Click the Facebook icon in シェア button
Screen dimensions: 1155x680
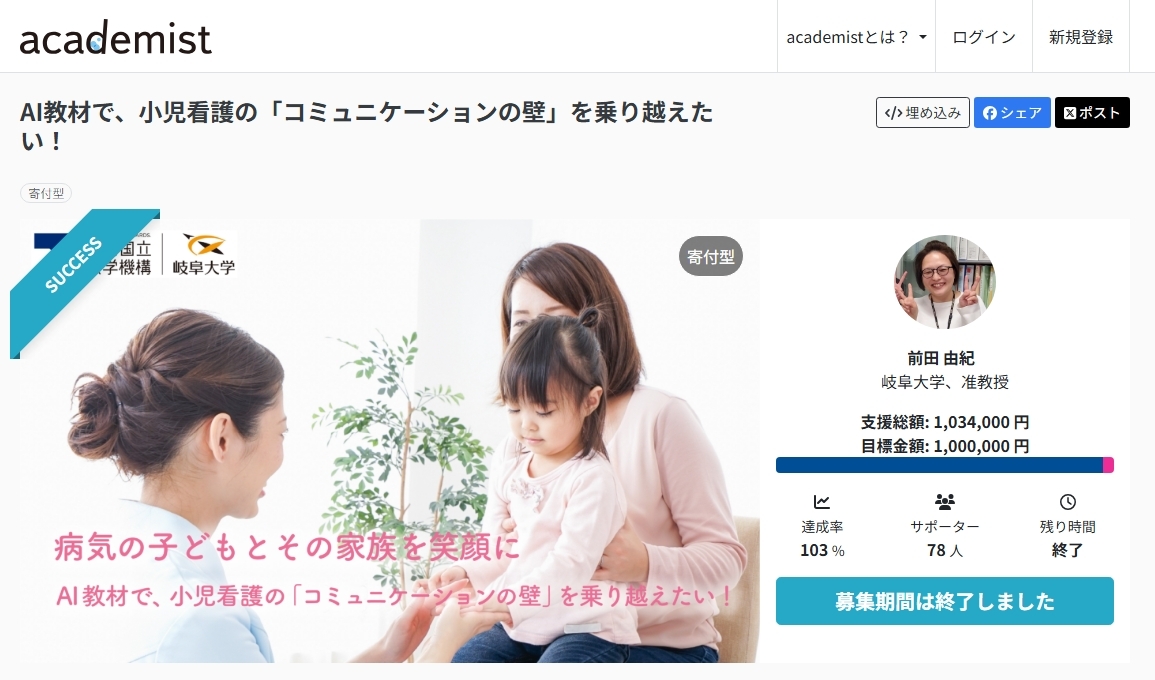990,113
